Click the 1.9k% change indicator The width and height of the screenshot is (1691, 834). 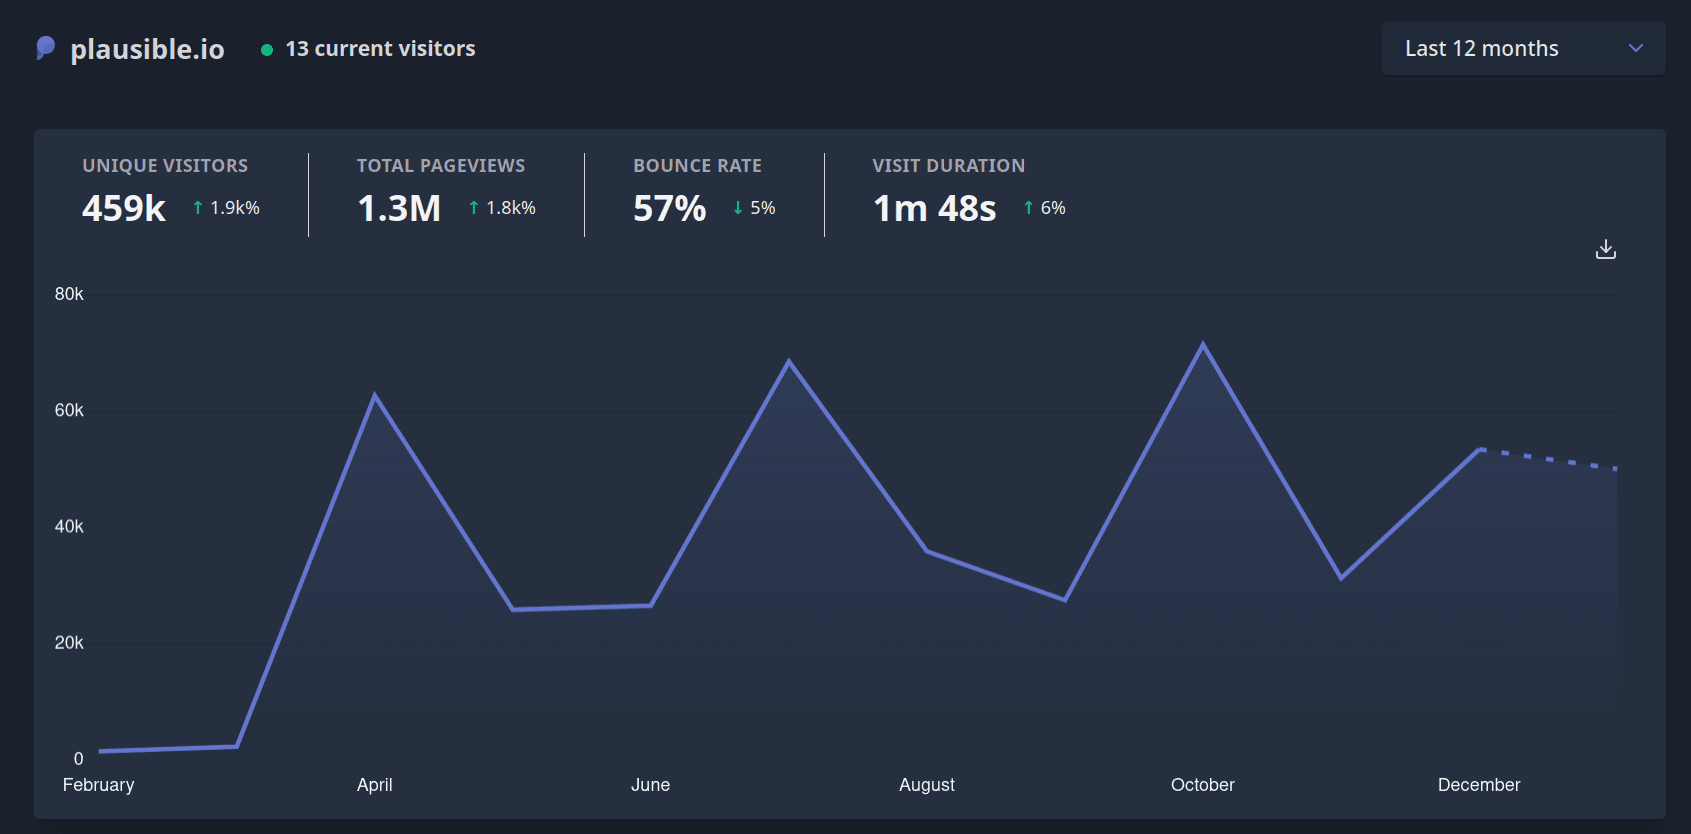(226, 208)
